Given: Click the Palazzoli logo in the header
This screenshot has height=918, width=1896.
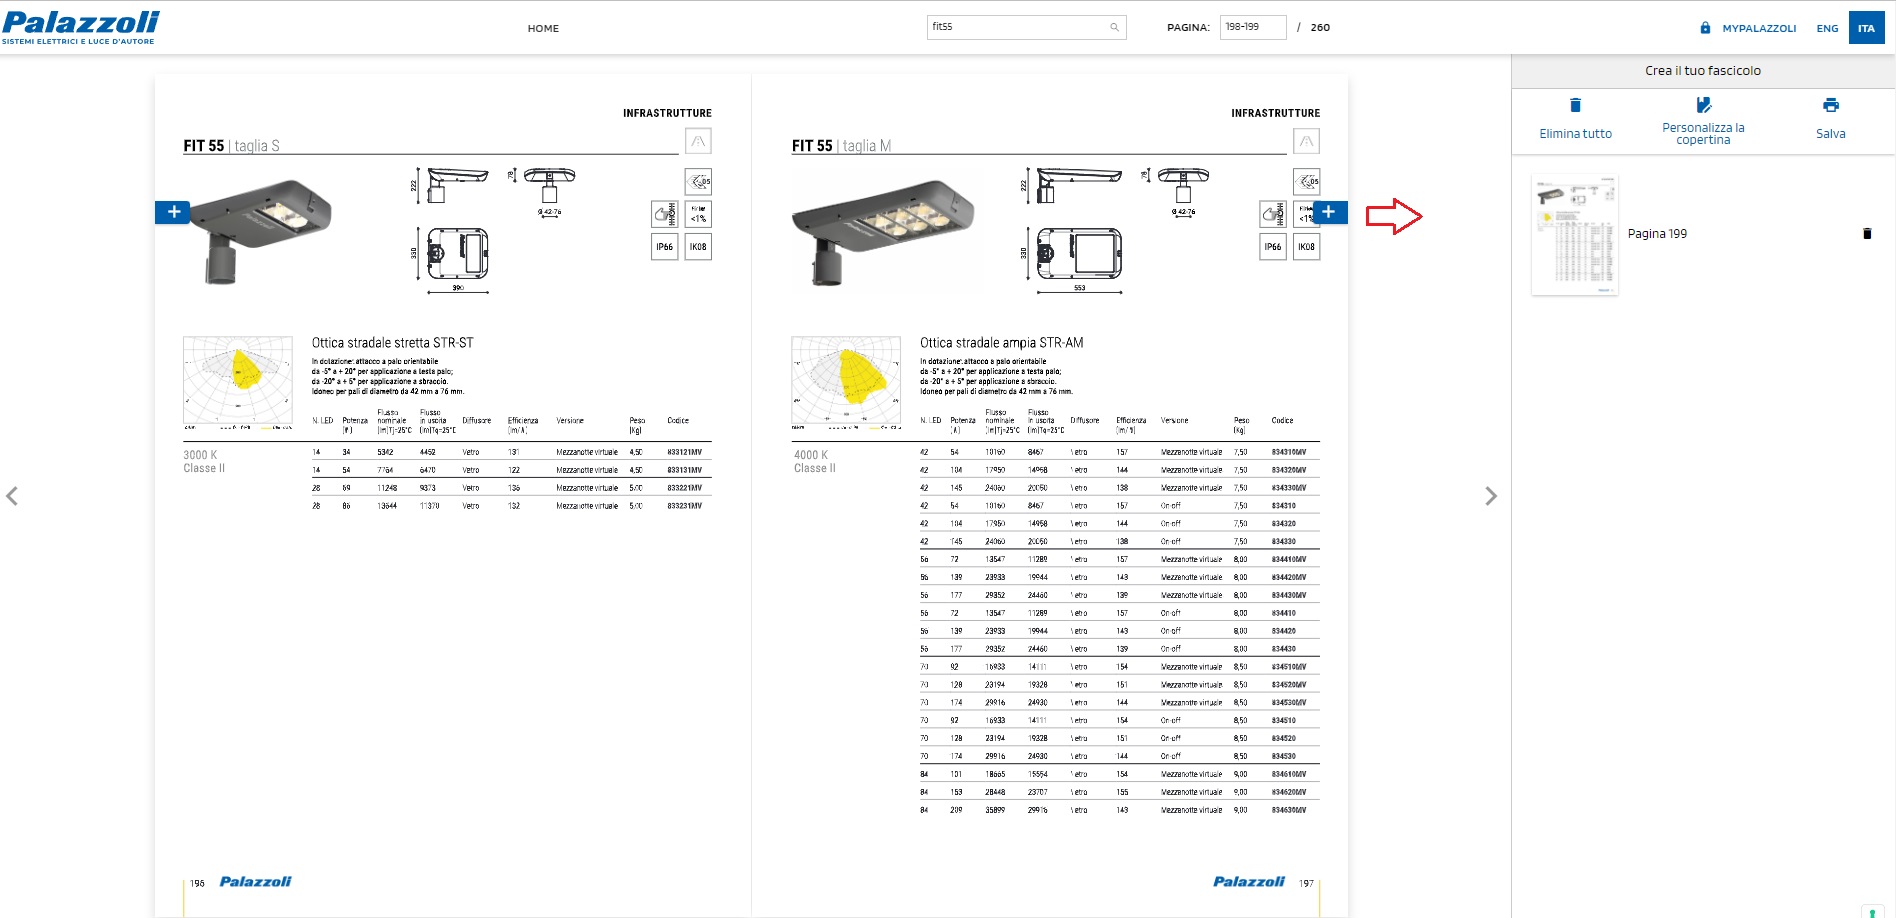Looking at the screenshot, I should [x=80, y=27].
